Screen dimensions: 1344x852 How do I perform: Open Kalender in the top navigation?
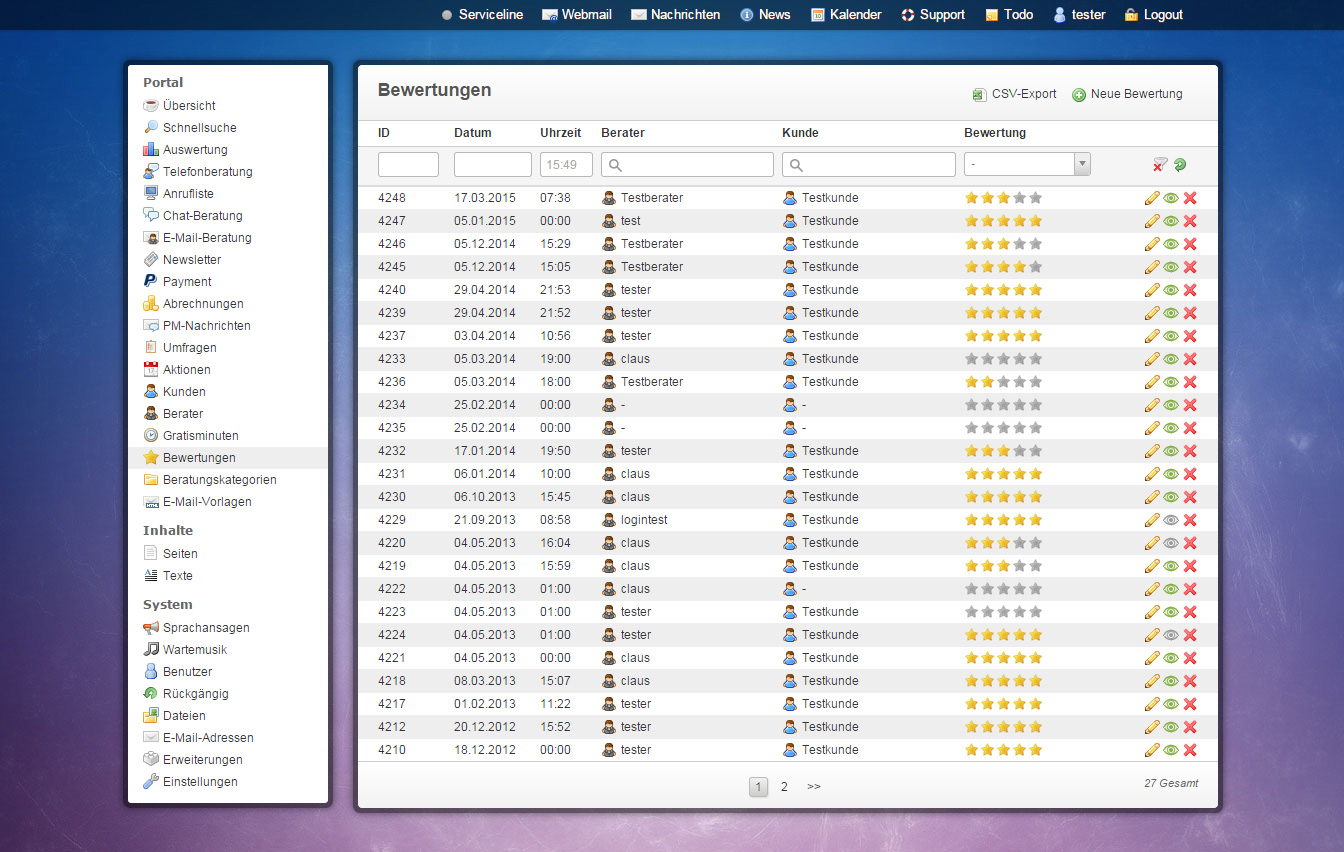tap(845, 15)
